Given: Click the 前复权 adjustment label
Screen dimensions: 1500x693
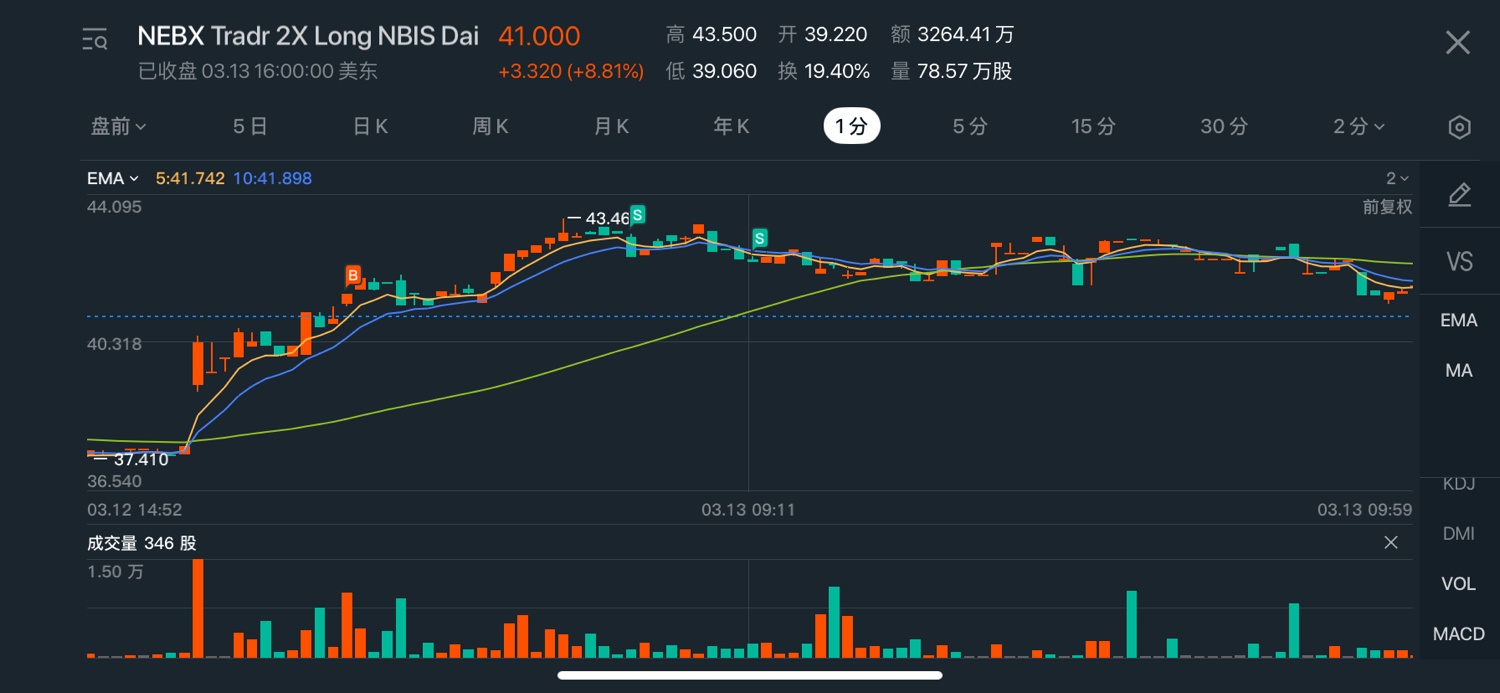Looking at the screenshot, I should (1387, 207).
